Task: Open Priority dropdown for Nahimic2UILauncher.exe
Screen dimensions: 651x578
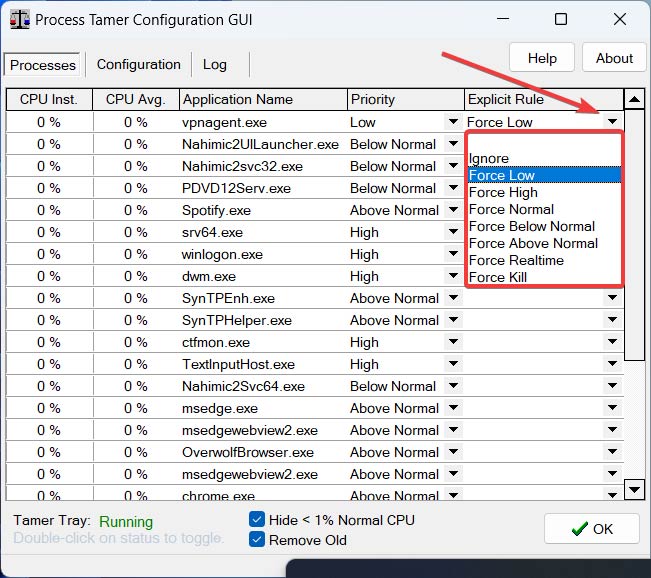Action: [x=453, y=144]
